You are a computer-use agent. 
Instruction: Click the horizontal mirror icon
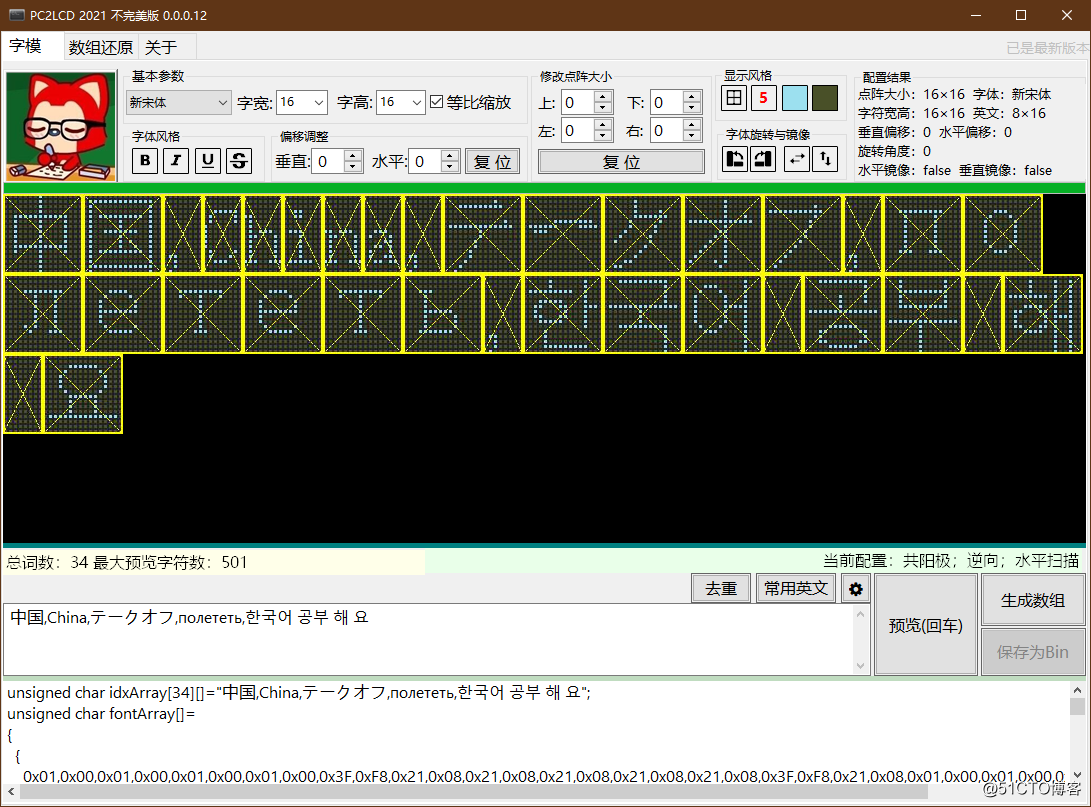pos(797,159)
